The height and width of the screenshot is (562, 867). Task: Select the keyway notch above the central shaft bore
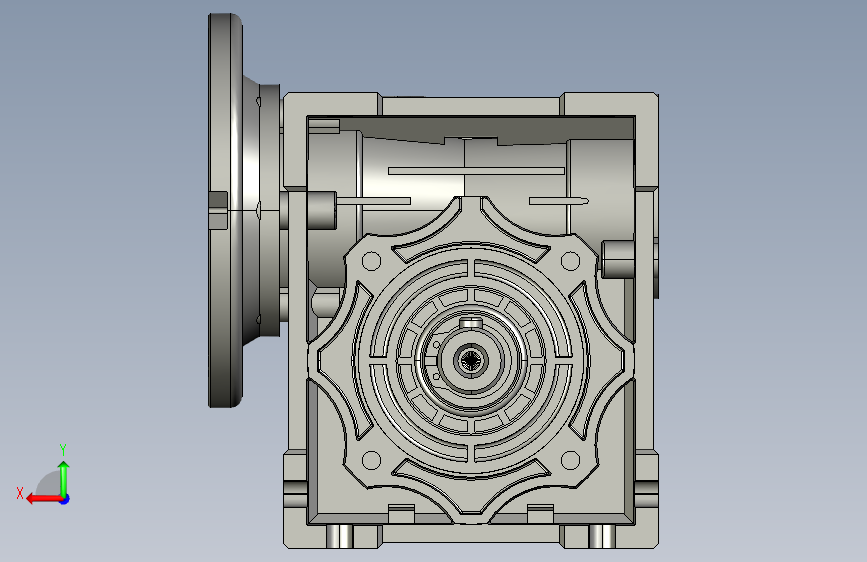tap(471, 323)
